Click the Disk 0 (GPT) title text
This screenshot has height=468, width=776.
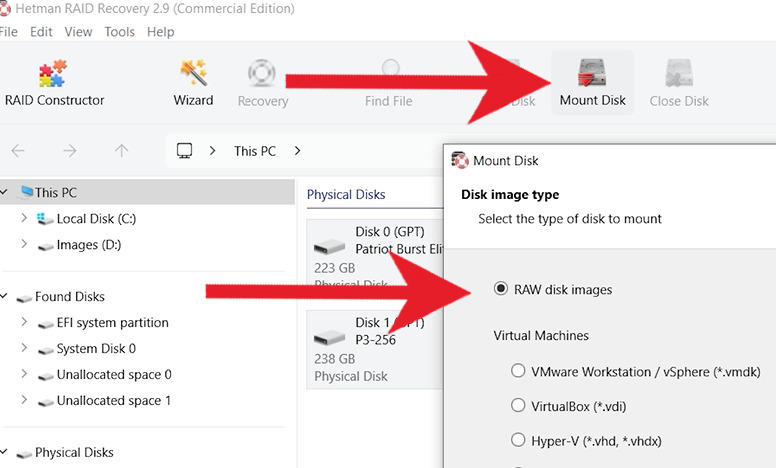[390, 232]
